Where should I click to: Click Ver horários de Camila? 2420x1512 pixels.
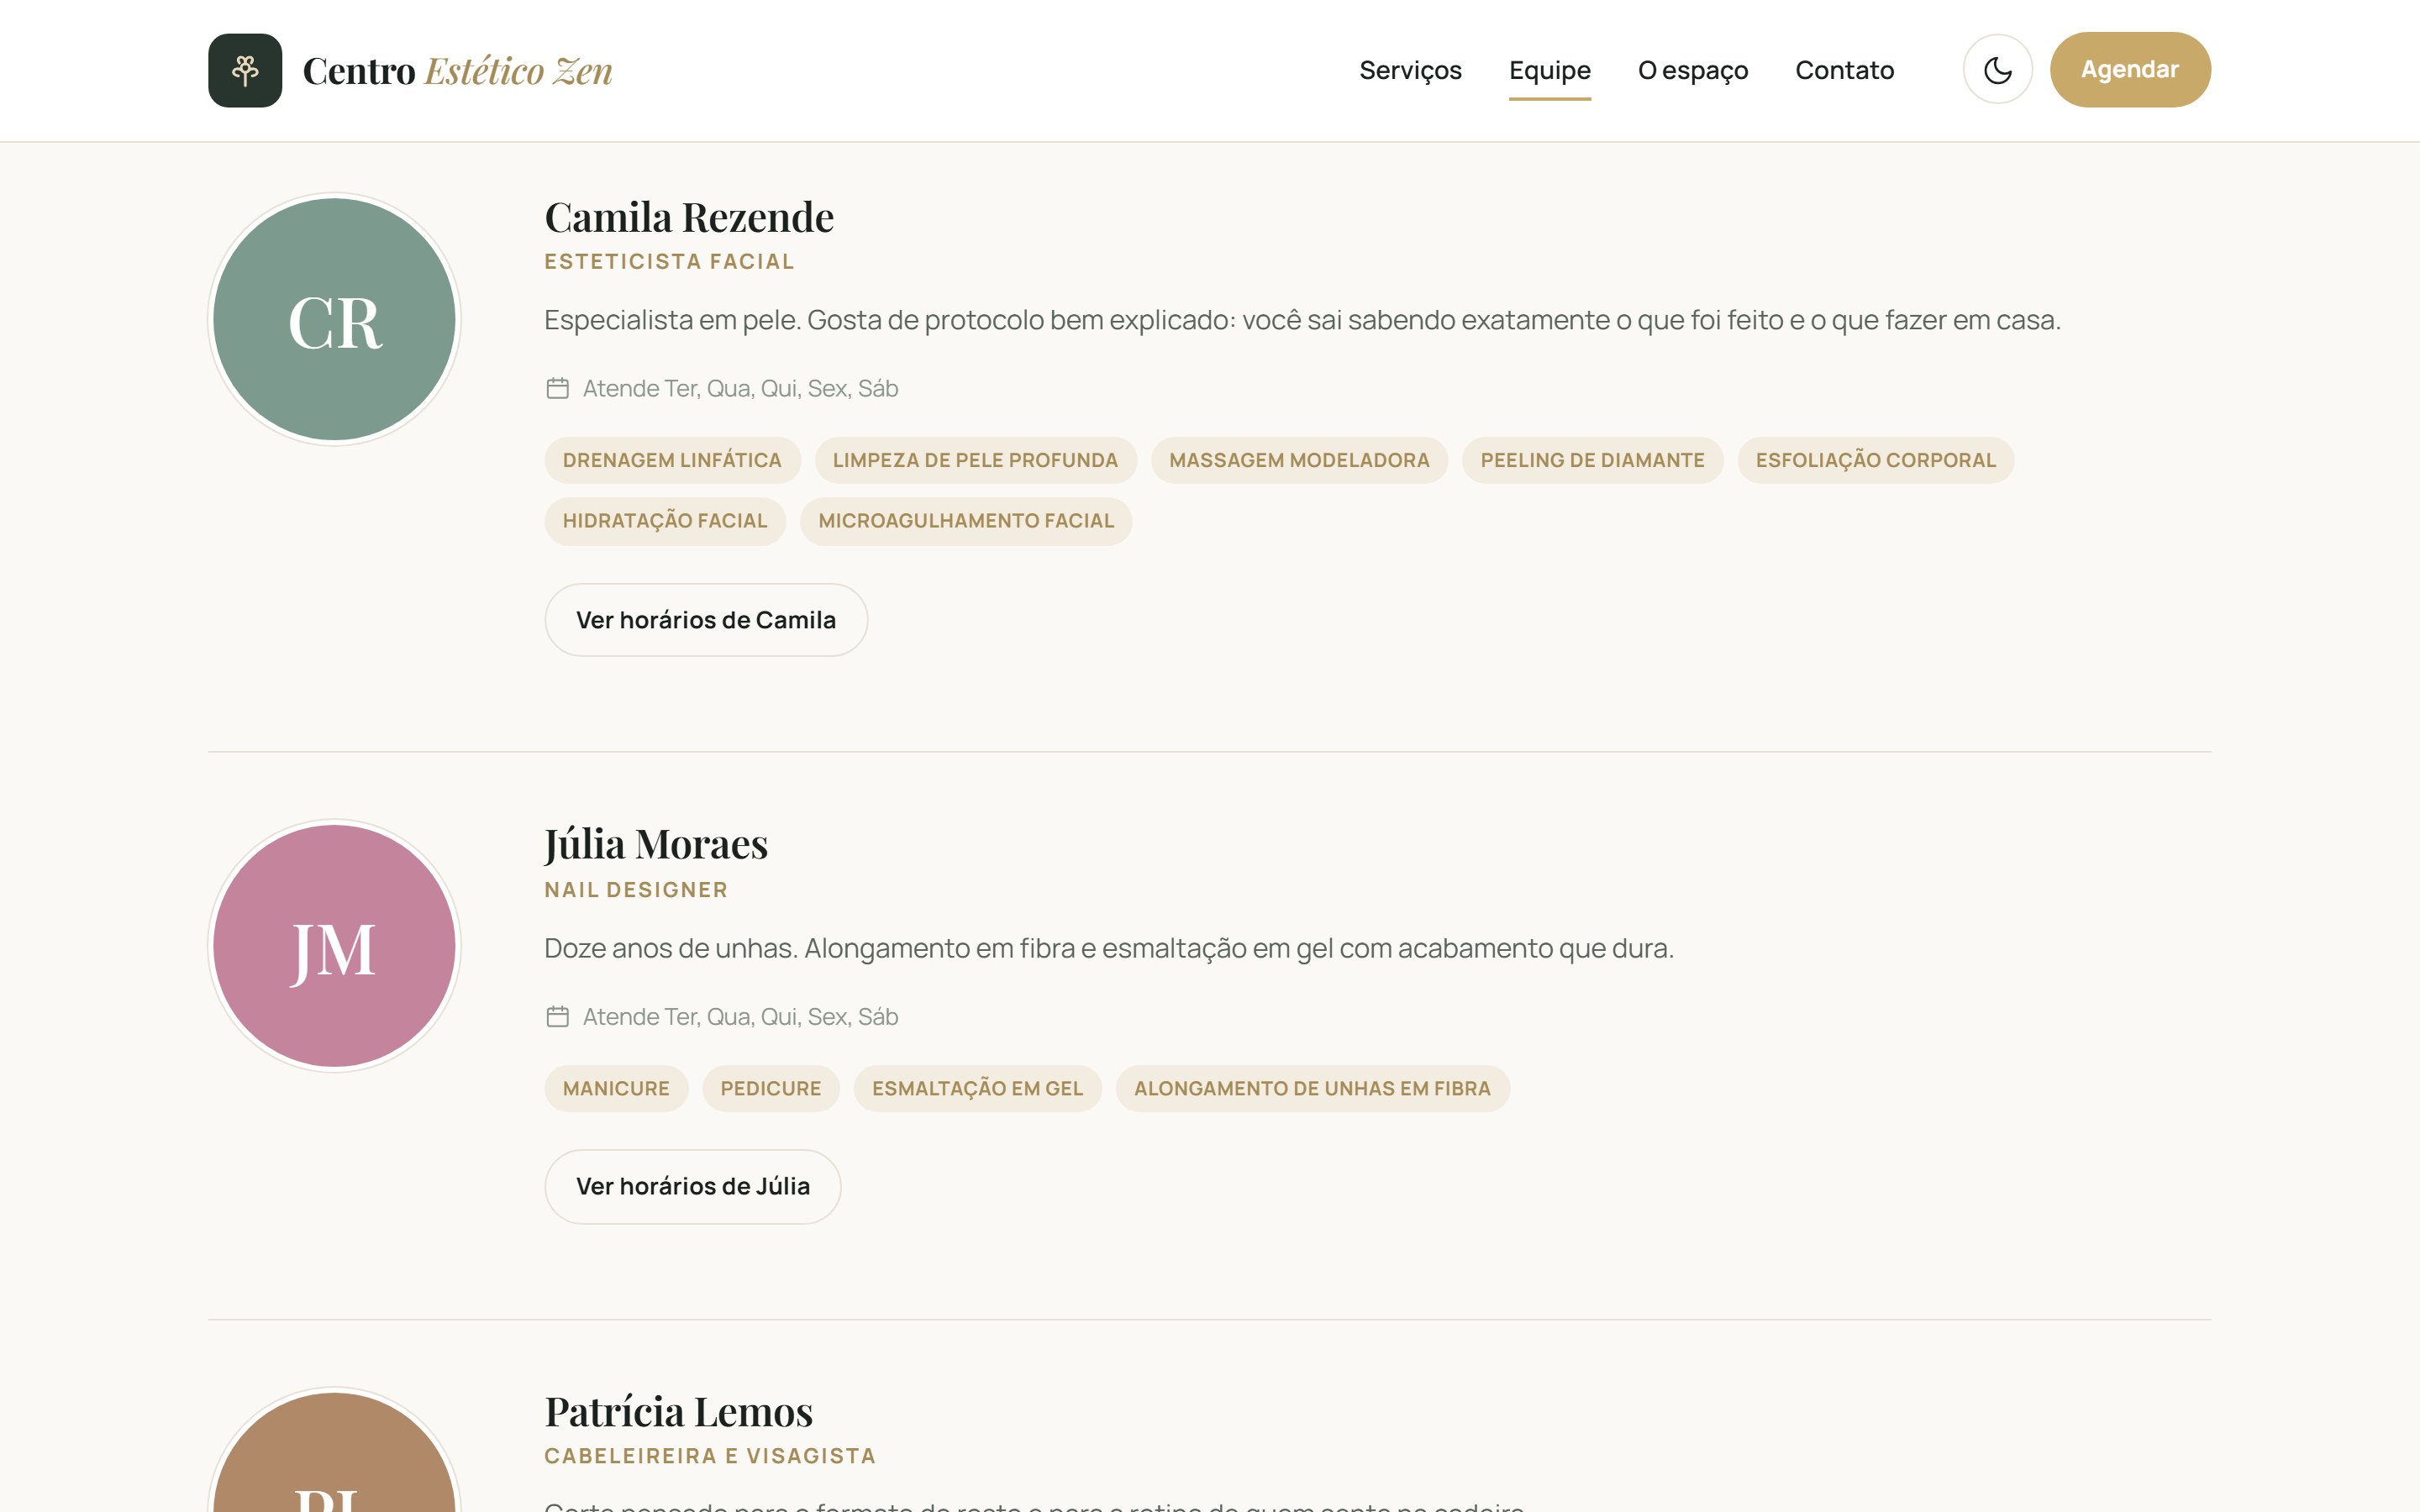[706, 620]
